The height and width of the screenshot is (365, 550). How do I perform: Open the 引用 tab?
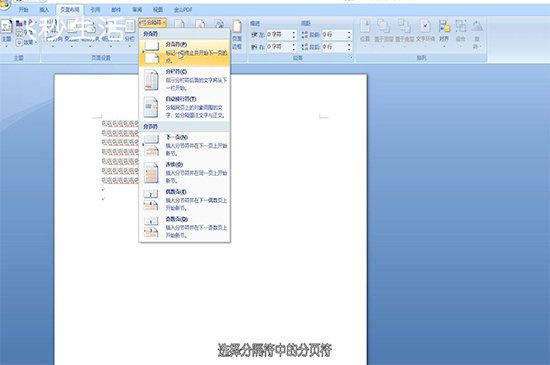click(95, 10)
